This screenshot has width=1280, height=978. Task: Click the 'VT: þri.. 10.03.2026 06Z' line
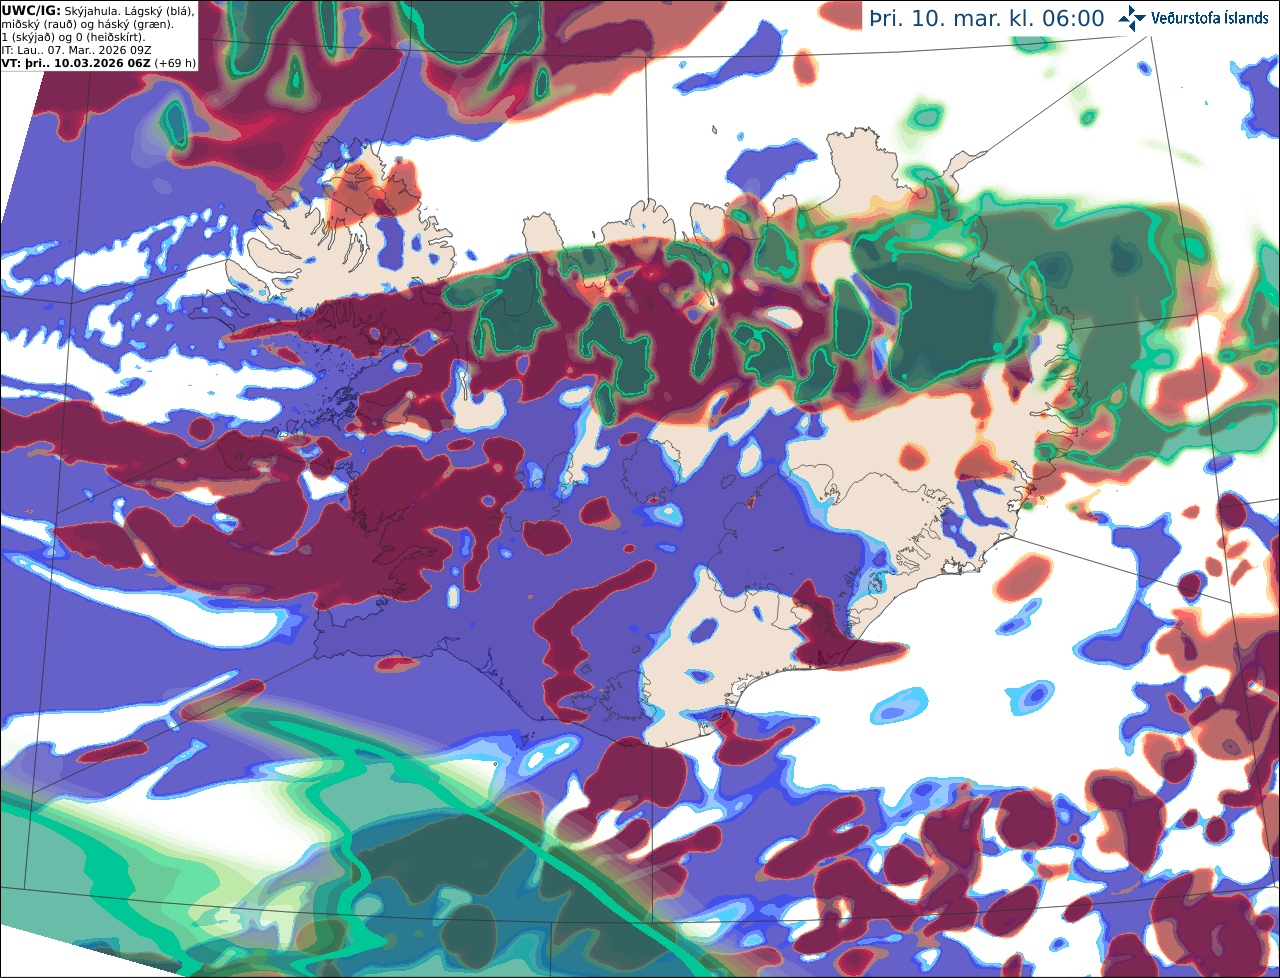pos(76,63)
